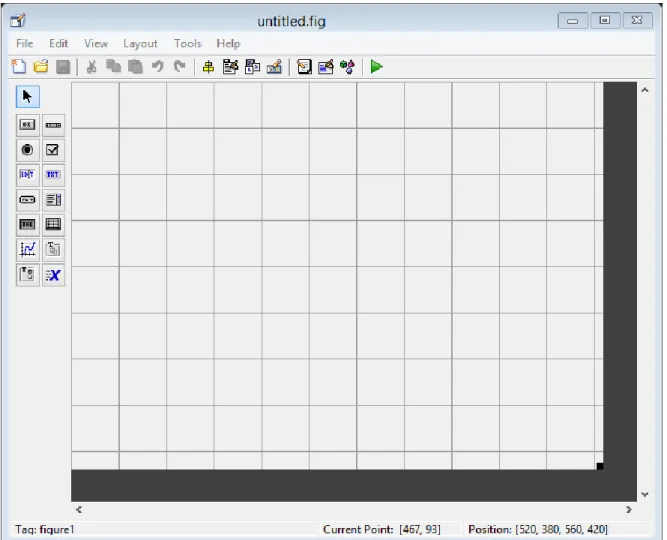Open the Property Inspector
667x540 pixels.
point(325,67)
